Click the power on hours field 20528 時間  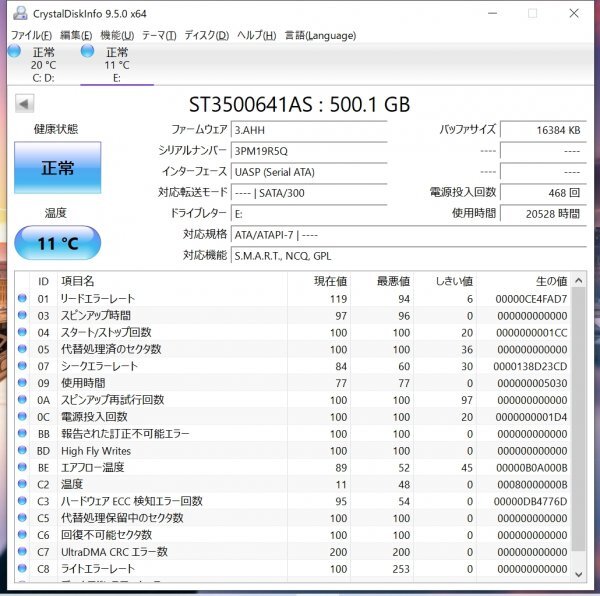point(543,214)
